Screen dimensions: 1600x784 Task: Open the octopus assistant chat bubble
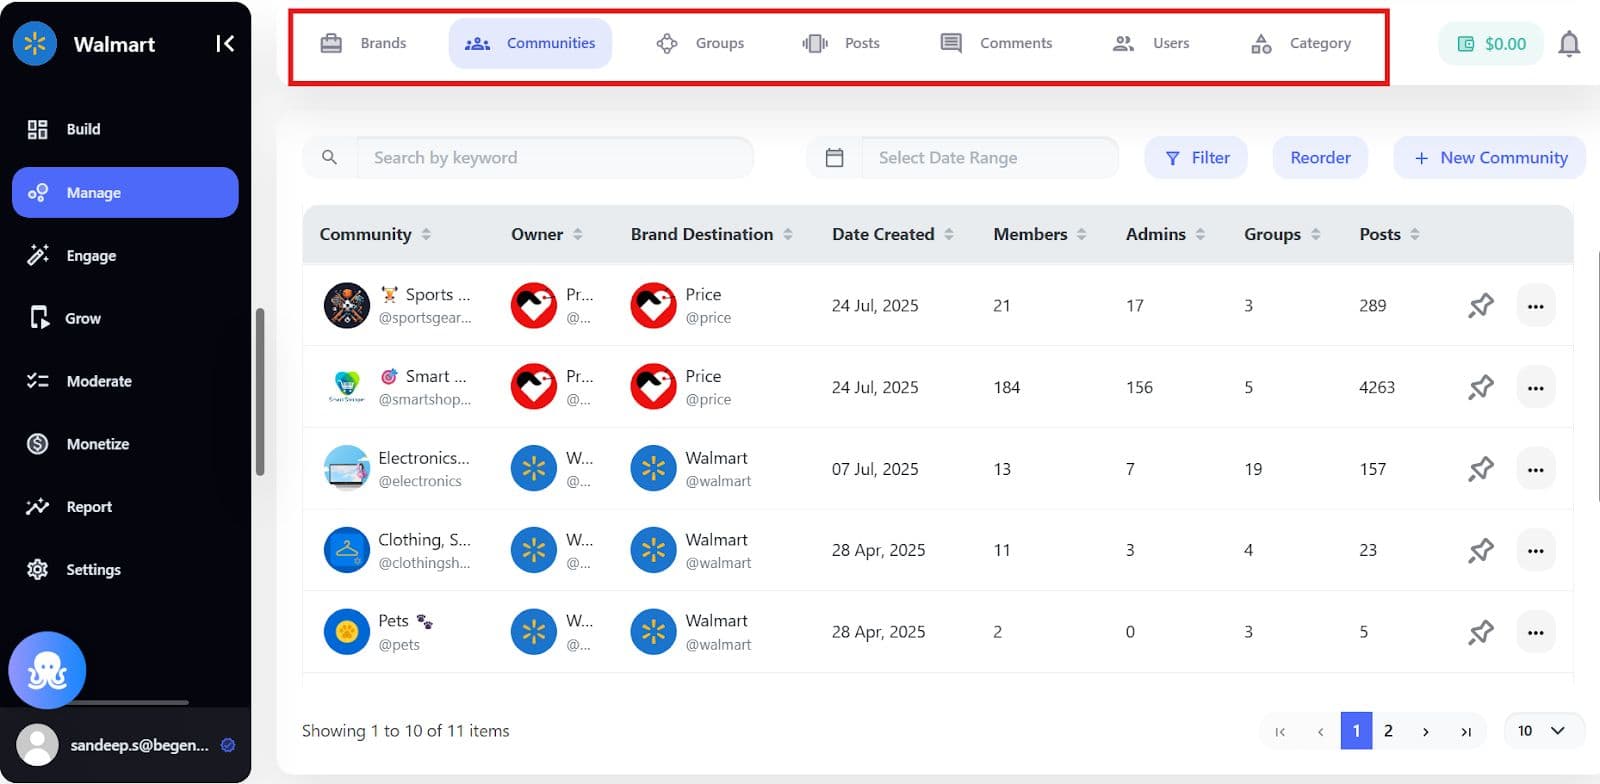[47, 671]
